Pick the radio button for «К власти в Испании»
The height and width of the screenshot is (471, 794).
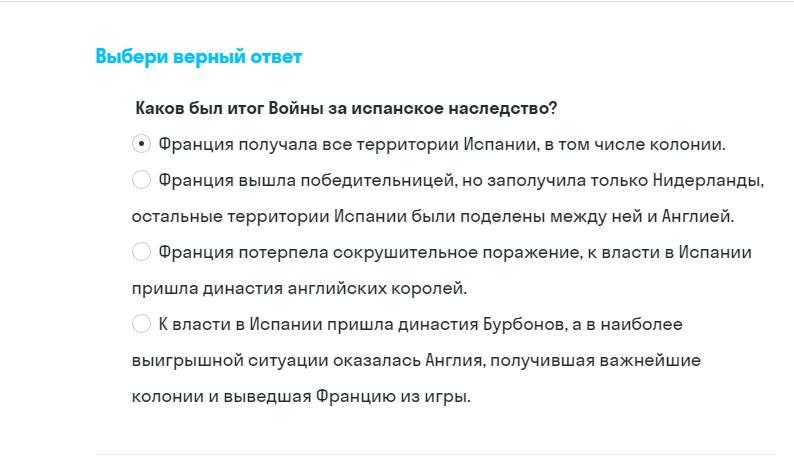pyautogui.click(x=141, y=324)
